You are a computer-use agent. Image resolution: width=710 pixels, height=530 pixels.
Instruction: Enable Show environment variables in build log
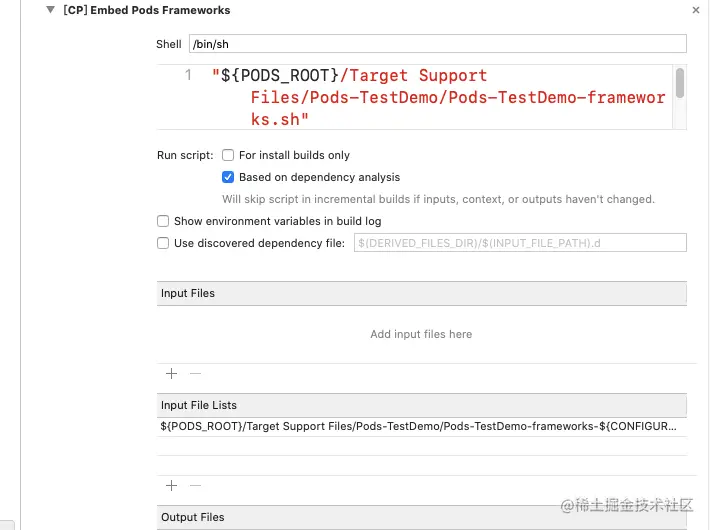(163, 221)
